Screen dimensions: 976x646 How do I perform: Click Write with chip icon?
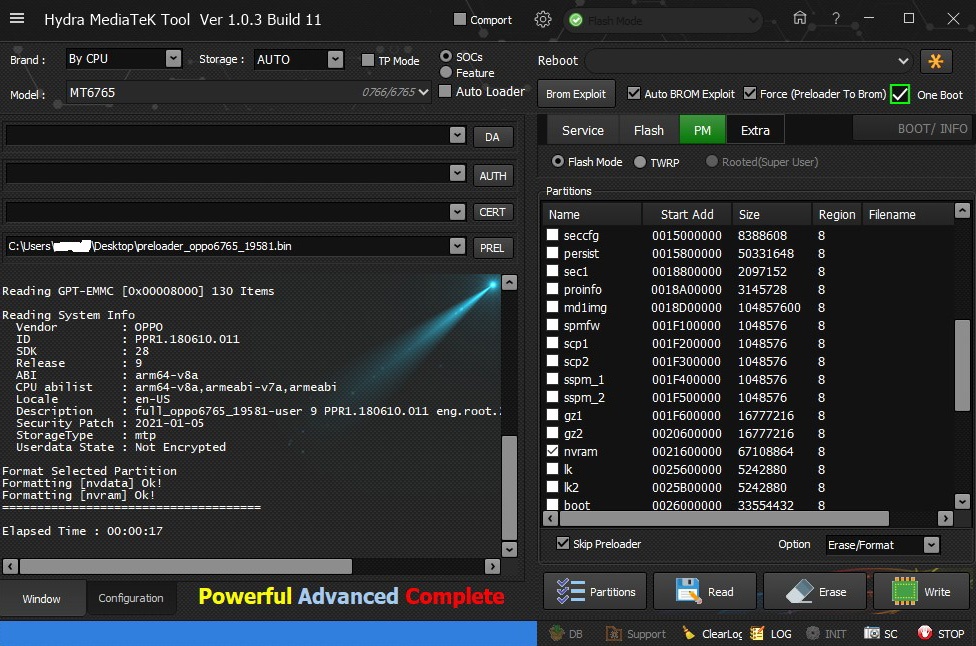coord(921,591)
